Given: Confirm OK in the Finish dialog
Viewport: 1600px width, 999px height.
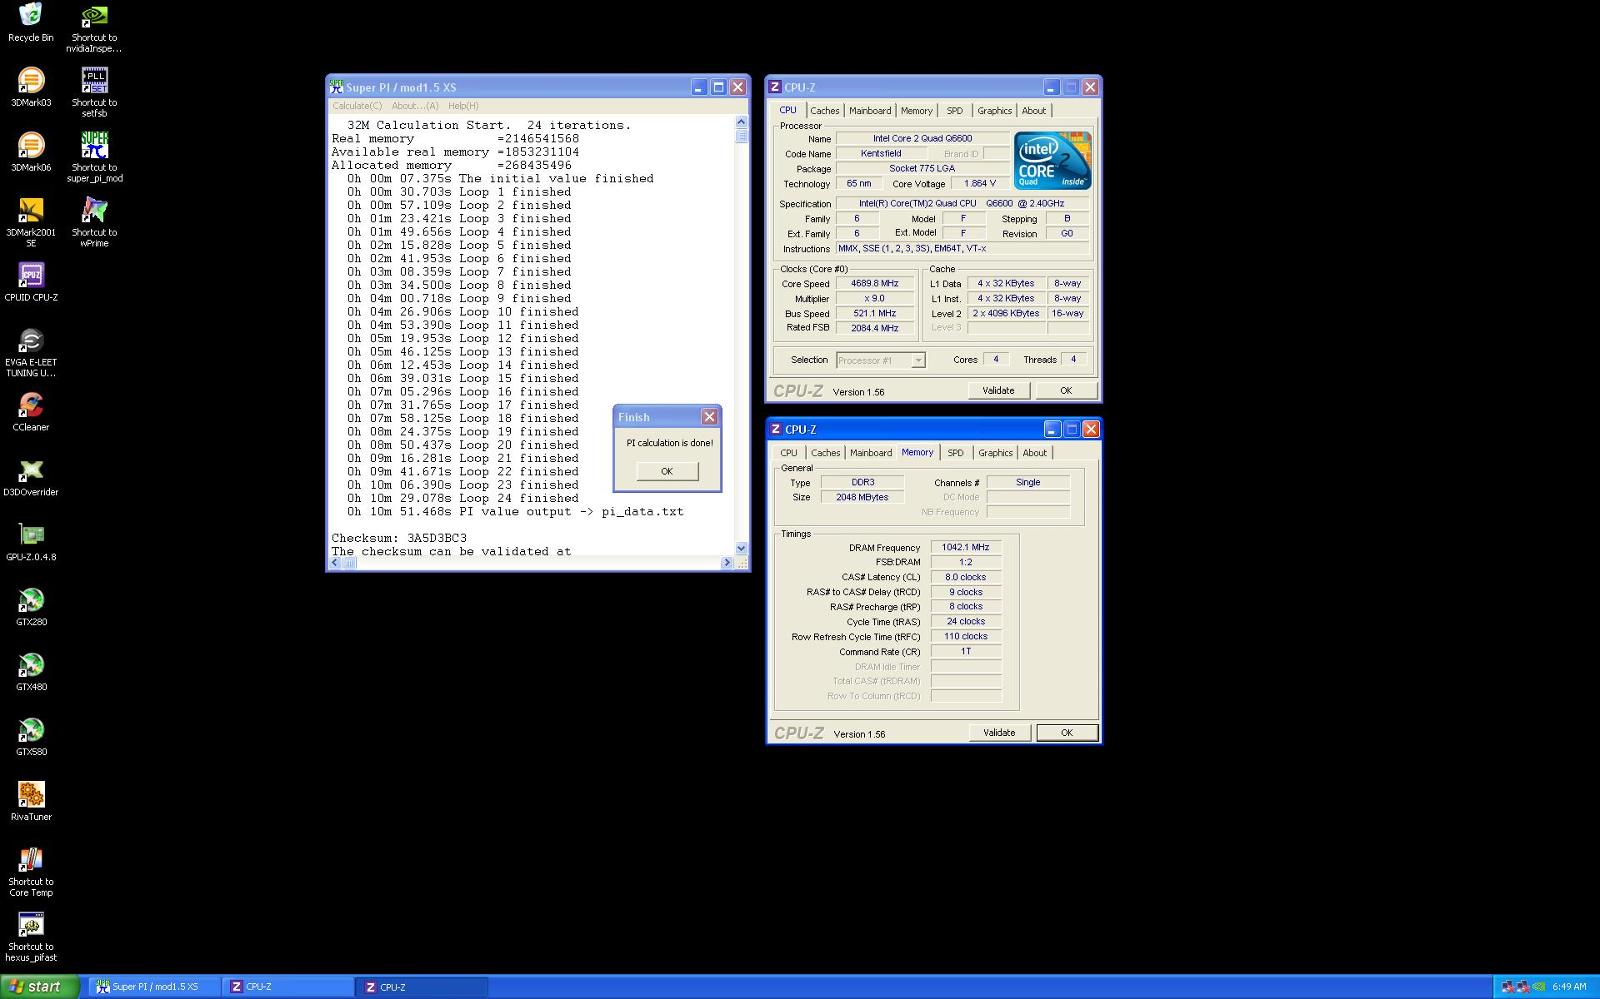Looking at the screenshot, I should (x=667, y=471).
